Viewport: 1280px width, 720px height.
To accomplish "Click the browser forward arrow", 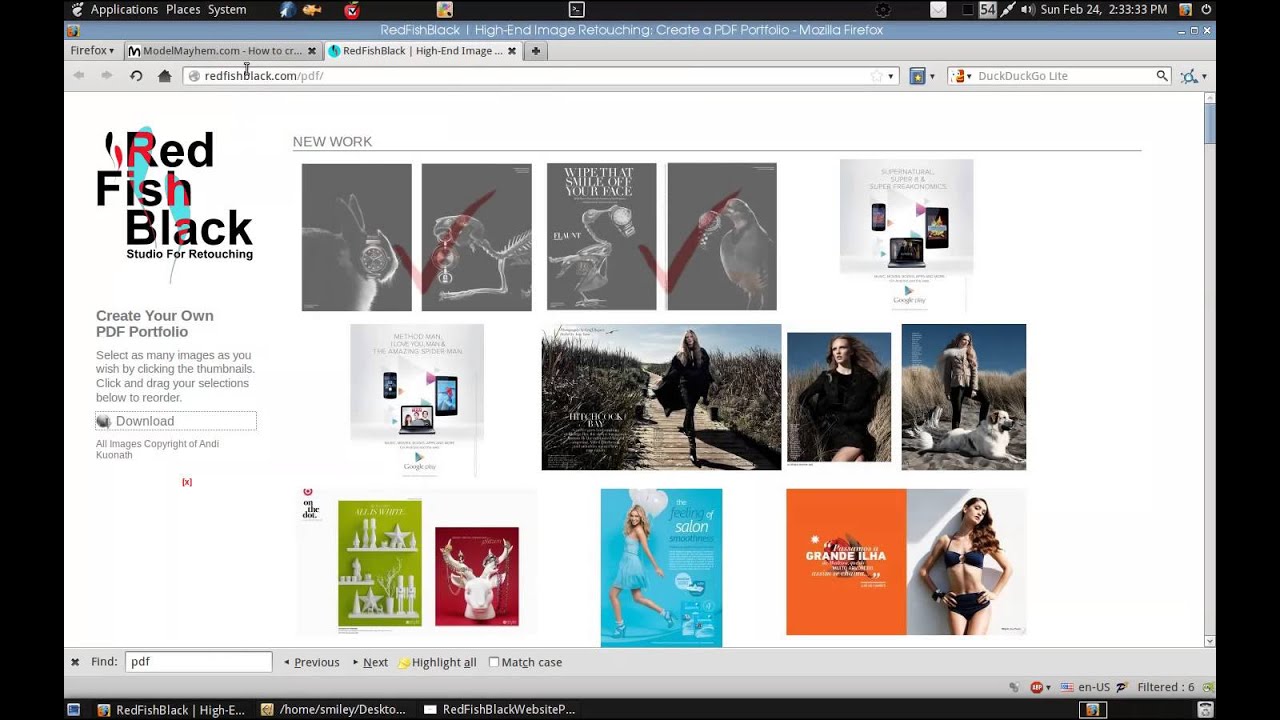I will pyautogui.click(x=106, y=76).
